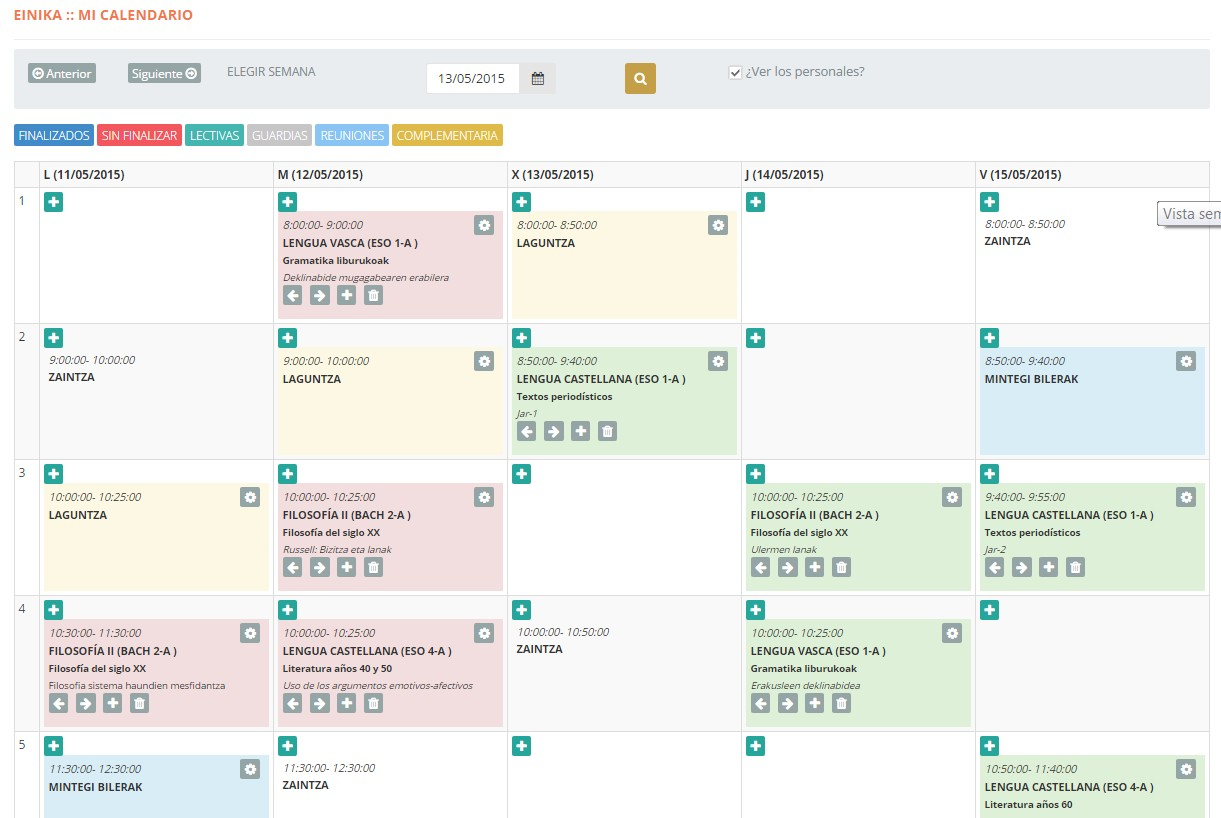This screenshot has height=818, width=1221.
Task: Open the calendar date picker icon
Action: tap(537, 79)
